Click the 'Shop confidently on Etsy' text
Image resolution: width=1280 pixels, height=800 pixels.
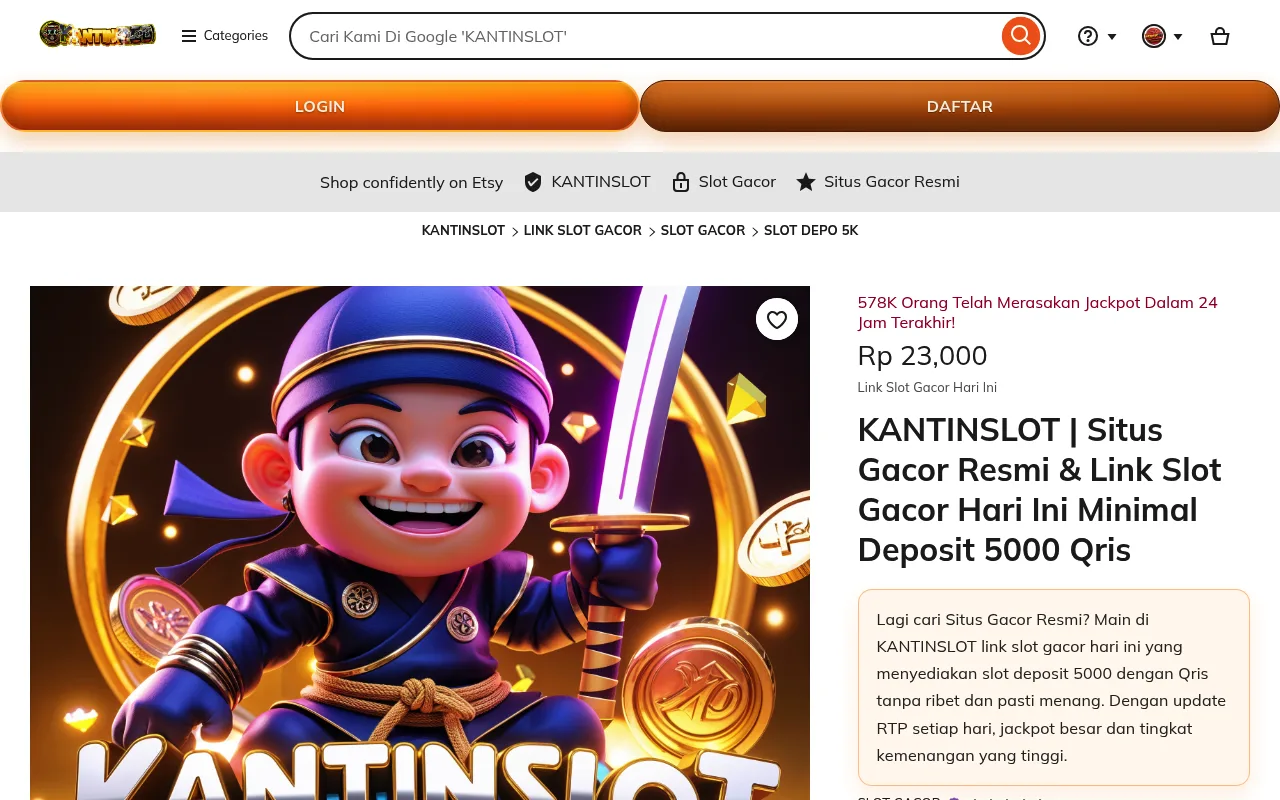[411, 182]
